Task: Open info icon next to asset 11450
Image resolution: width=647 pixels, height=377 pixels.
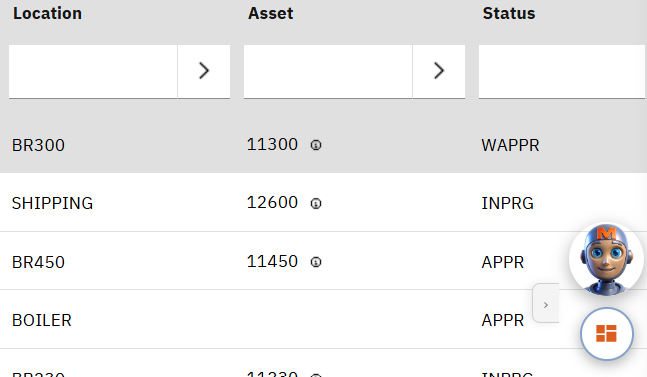Action: (316, 262)
